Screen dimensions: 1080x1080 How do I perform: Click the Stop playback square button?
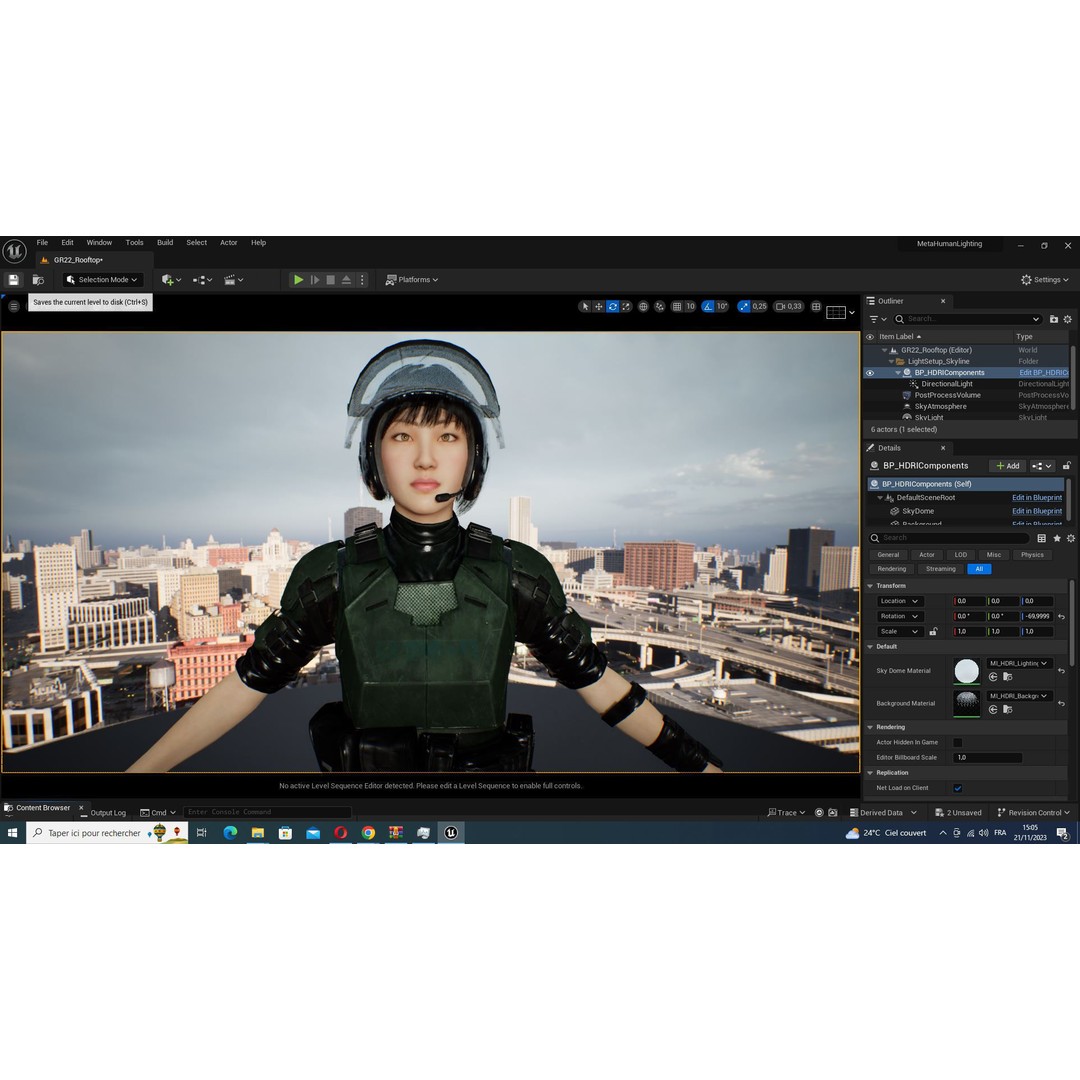tap(331, 280)
